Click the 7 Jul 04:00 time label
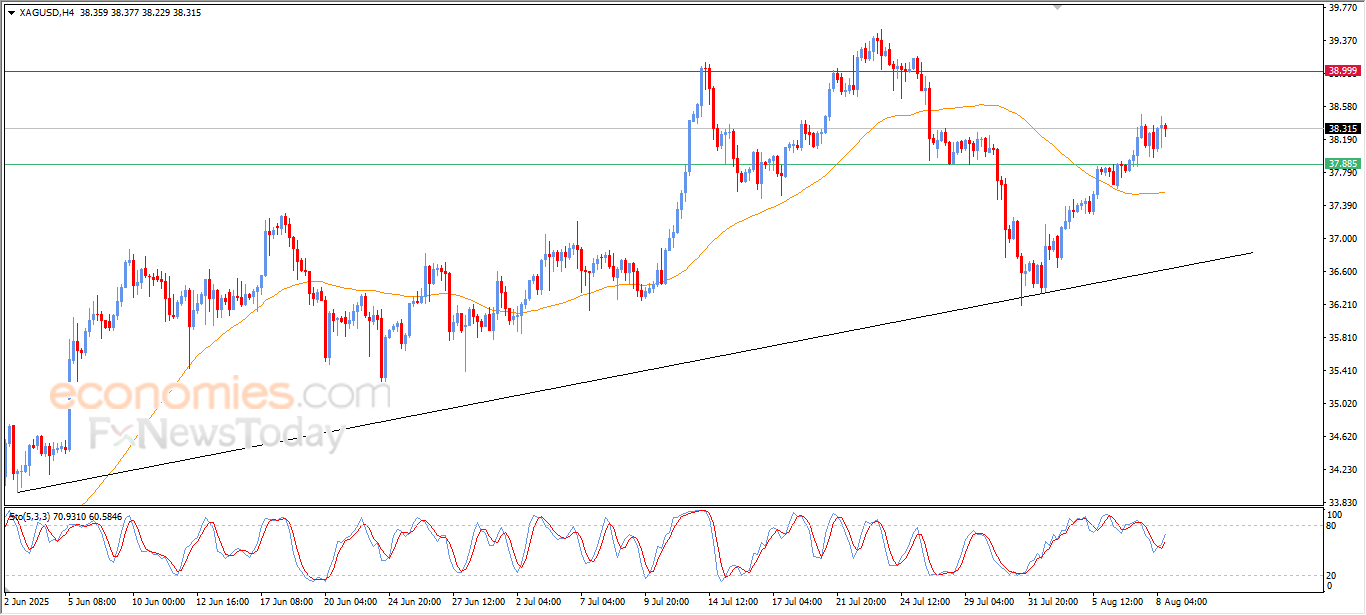Image resolution: width=1366 pixels, height=615 pixels. tap(604, 603)
